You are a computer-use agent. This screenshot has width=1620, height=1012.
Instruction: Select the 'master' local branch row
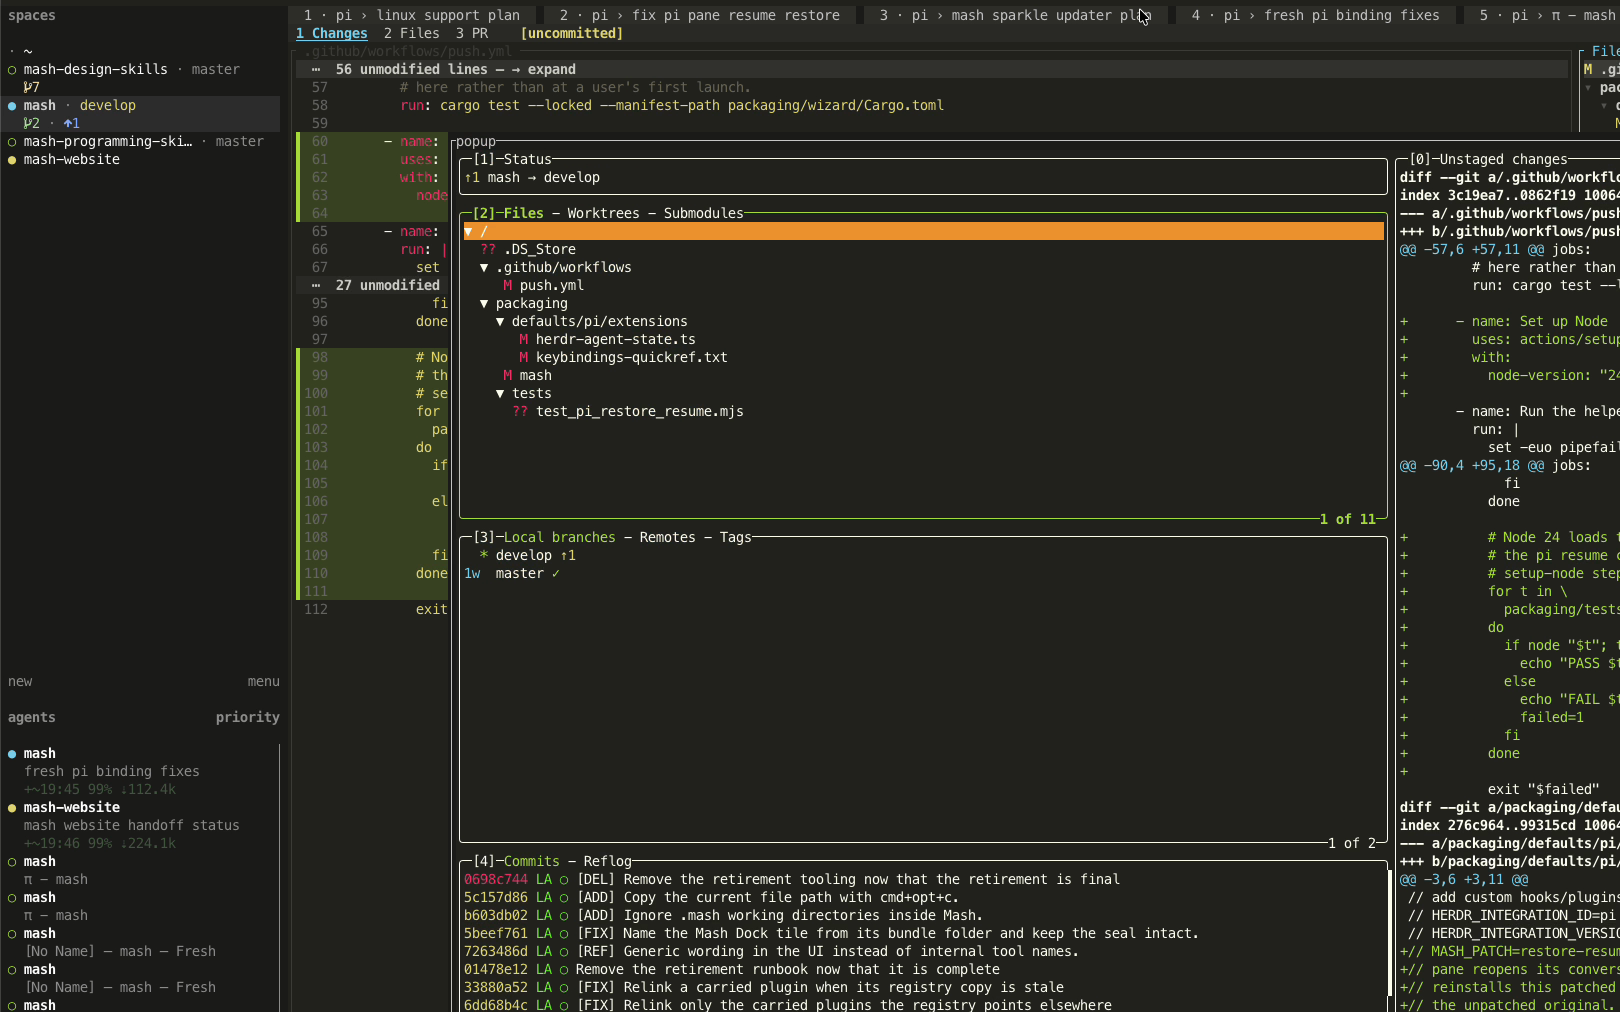coord(924,574)
